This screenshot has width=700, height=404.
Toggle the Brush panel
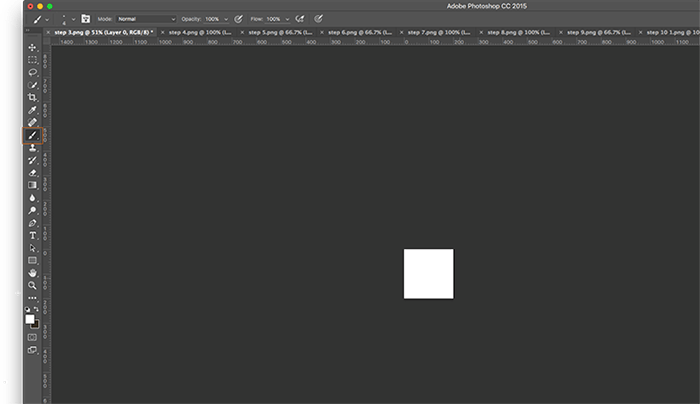(86, 19)
